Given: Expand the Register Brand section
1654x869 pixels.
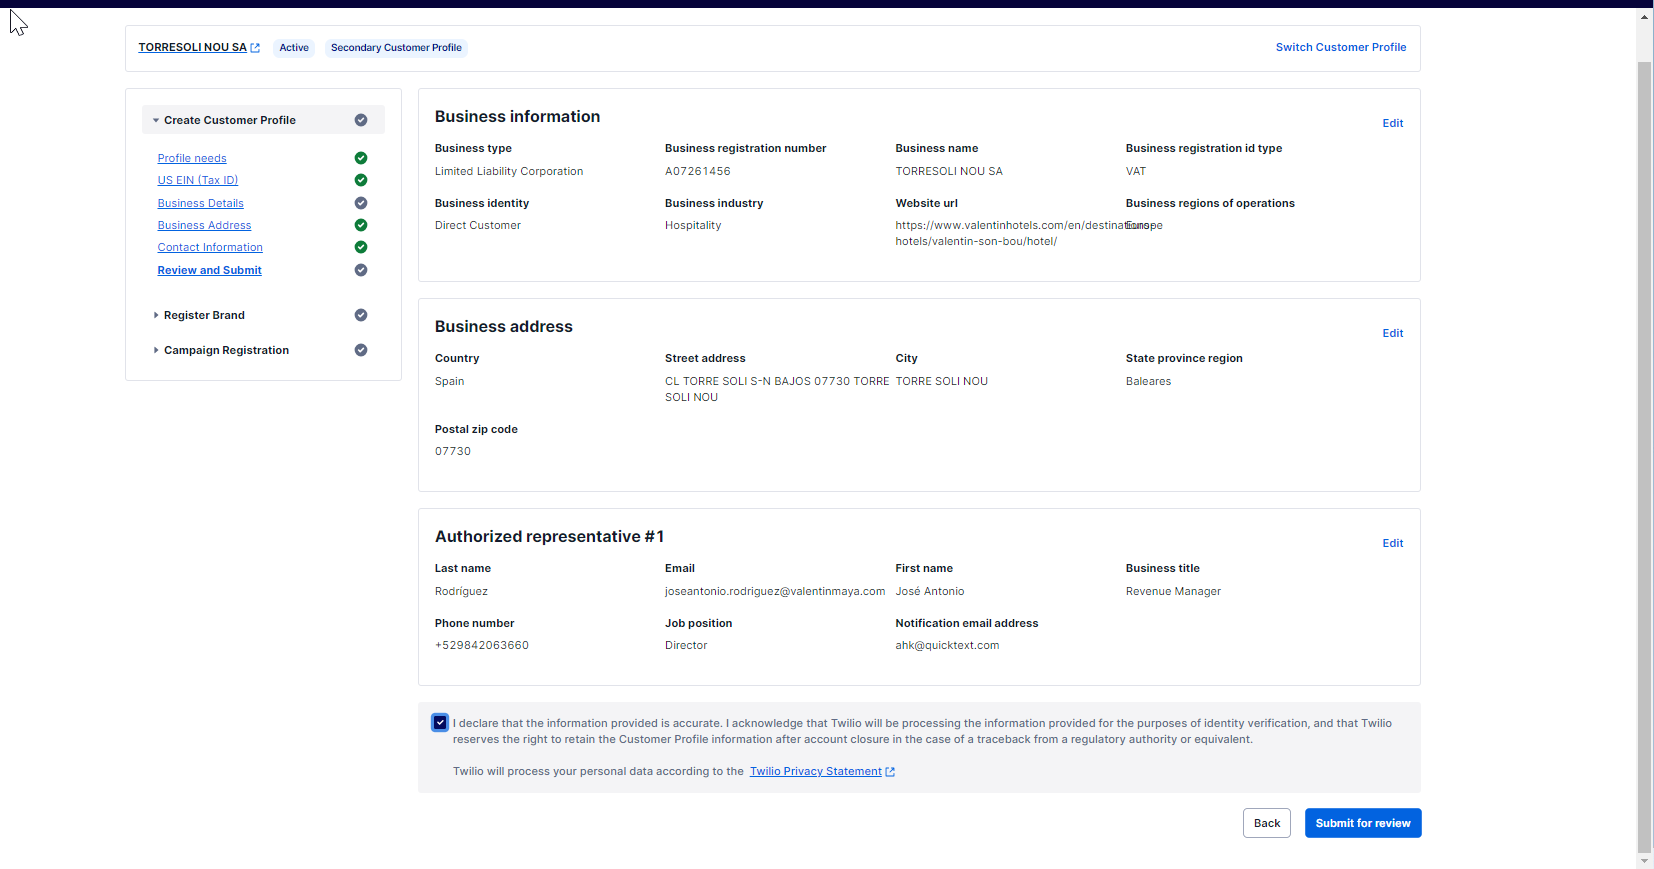Looking at the screenshot, I should [156, 315].
